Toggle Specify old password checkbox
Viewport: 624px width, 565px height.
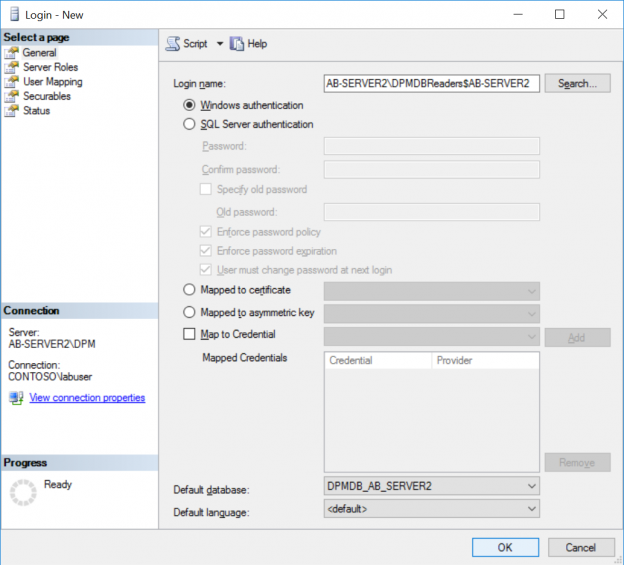(x=206, y=189)
